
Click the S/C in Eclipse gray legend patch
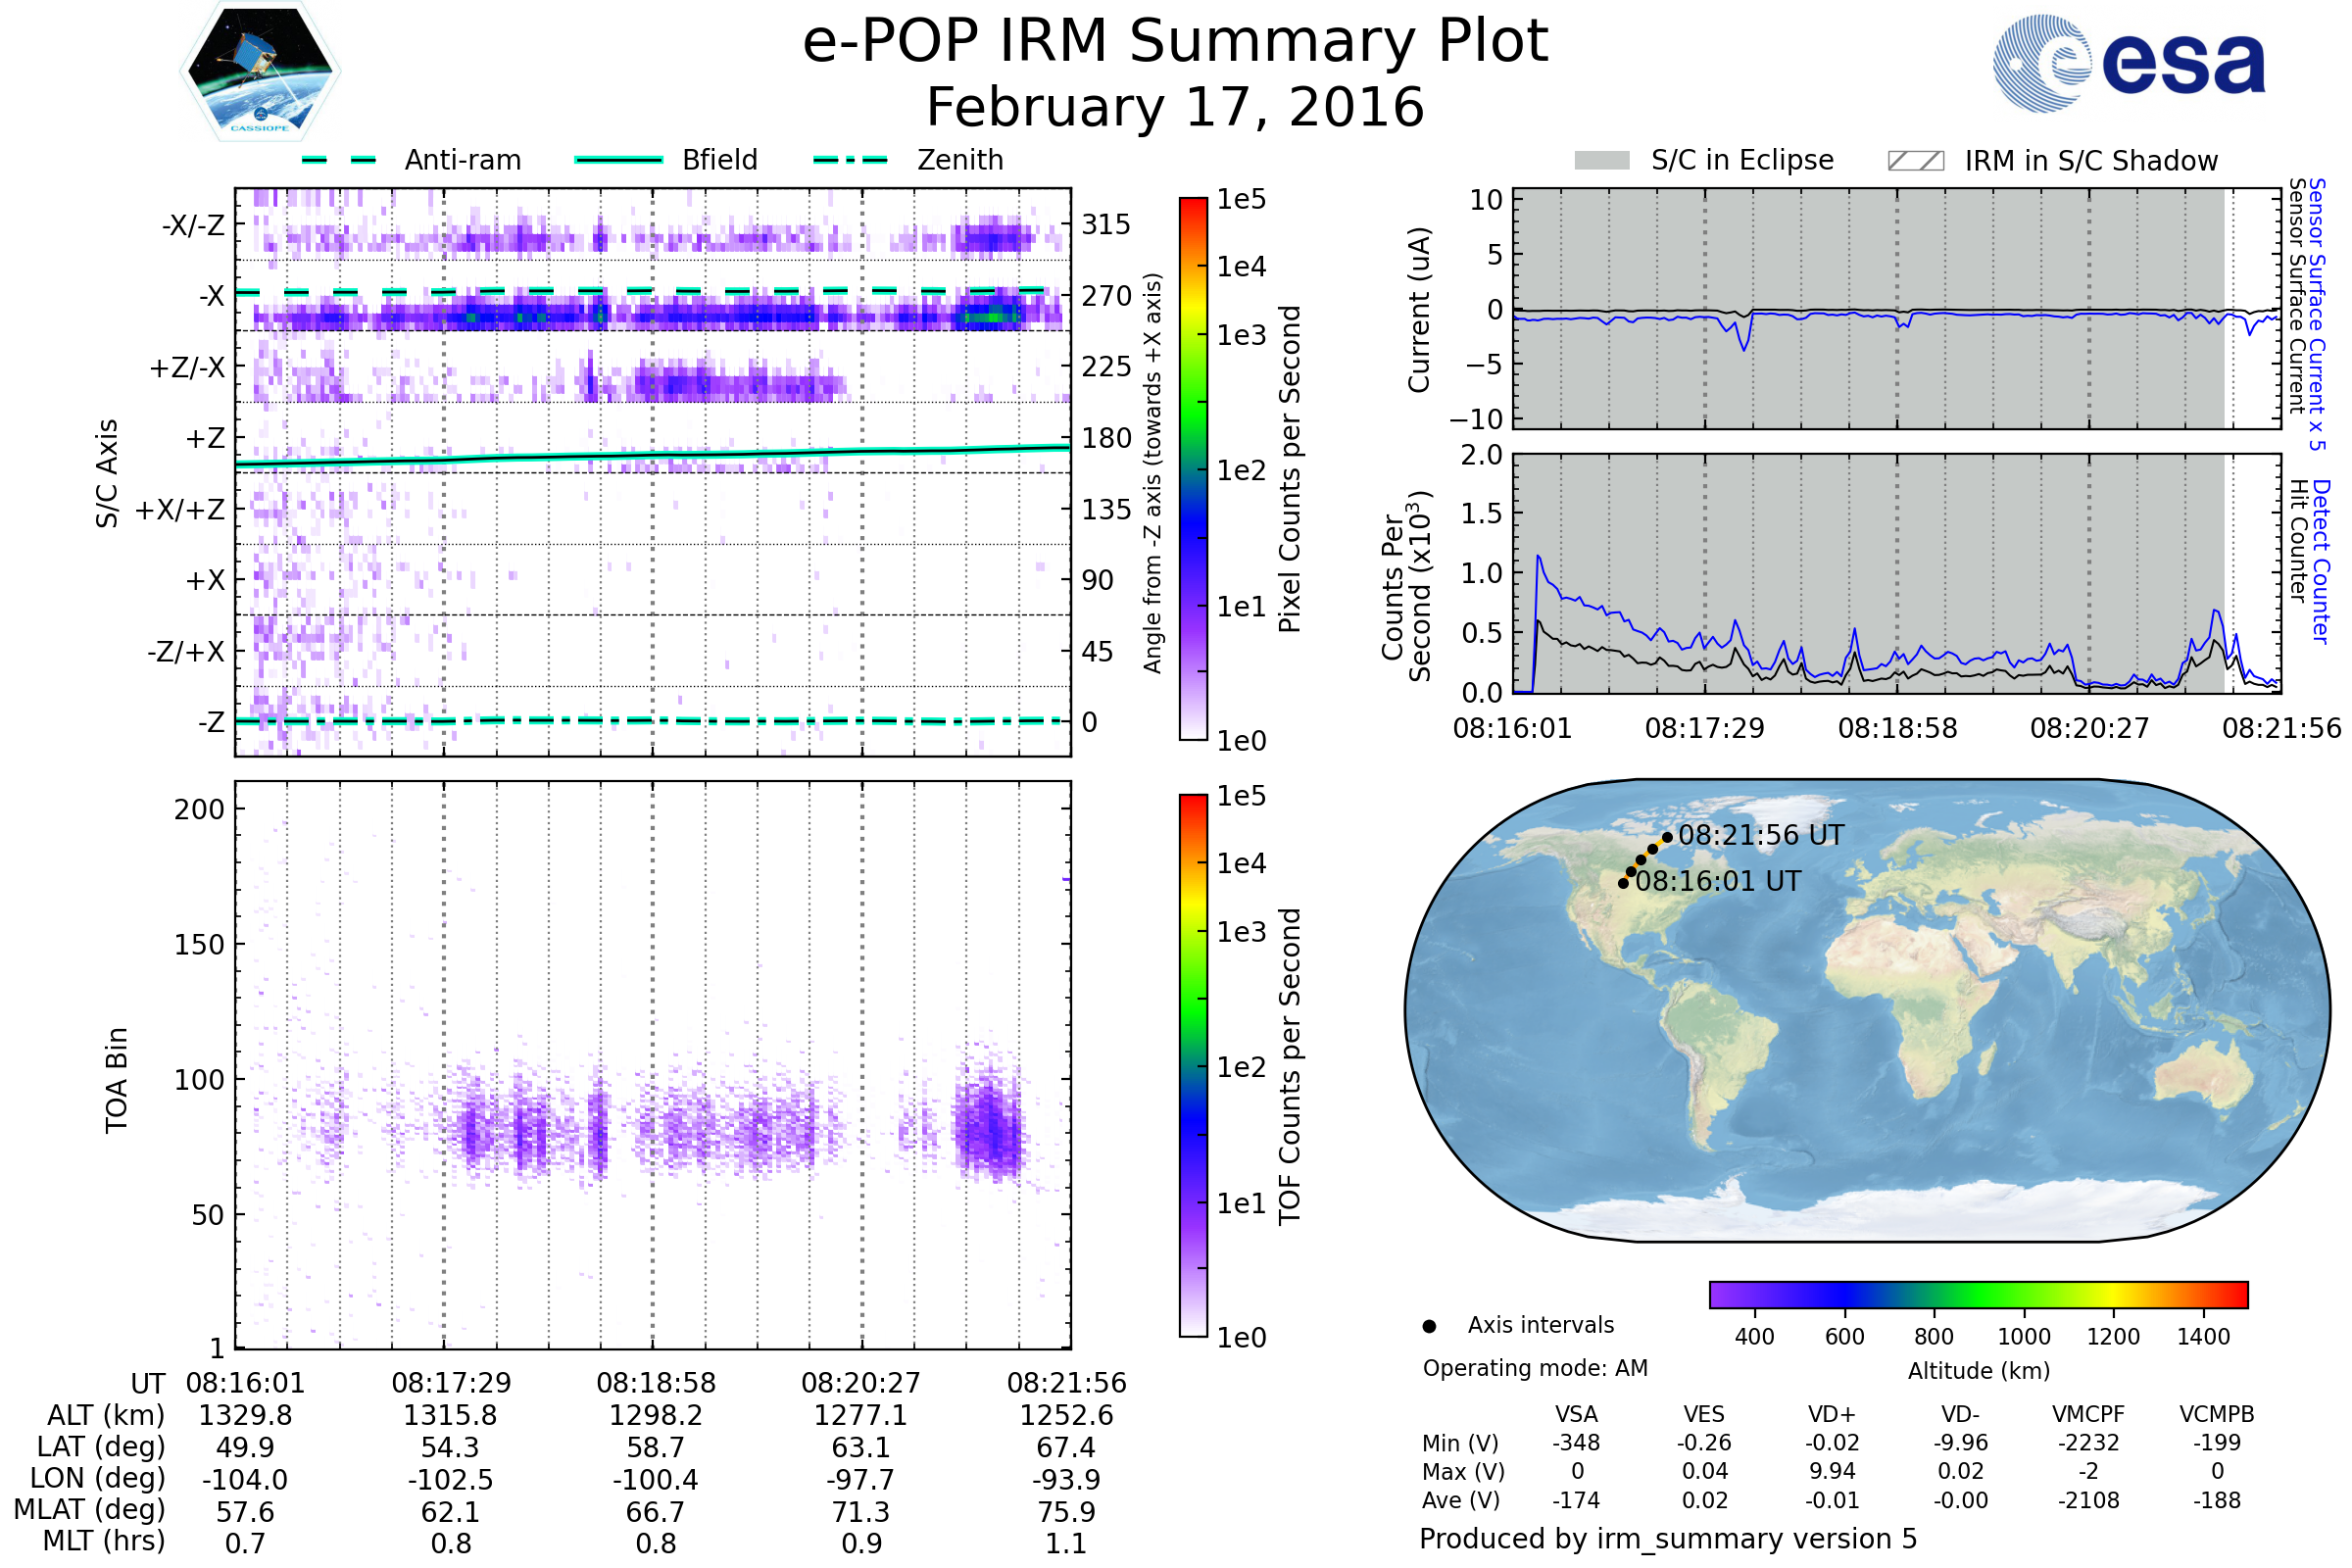1601,161
